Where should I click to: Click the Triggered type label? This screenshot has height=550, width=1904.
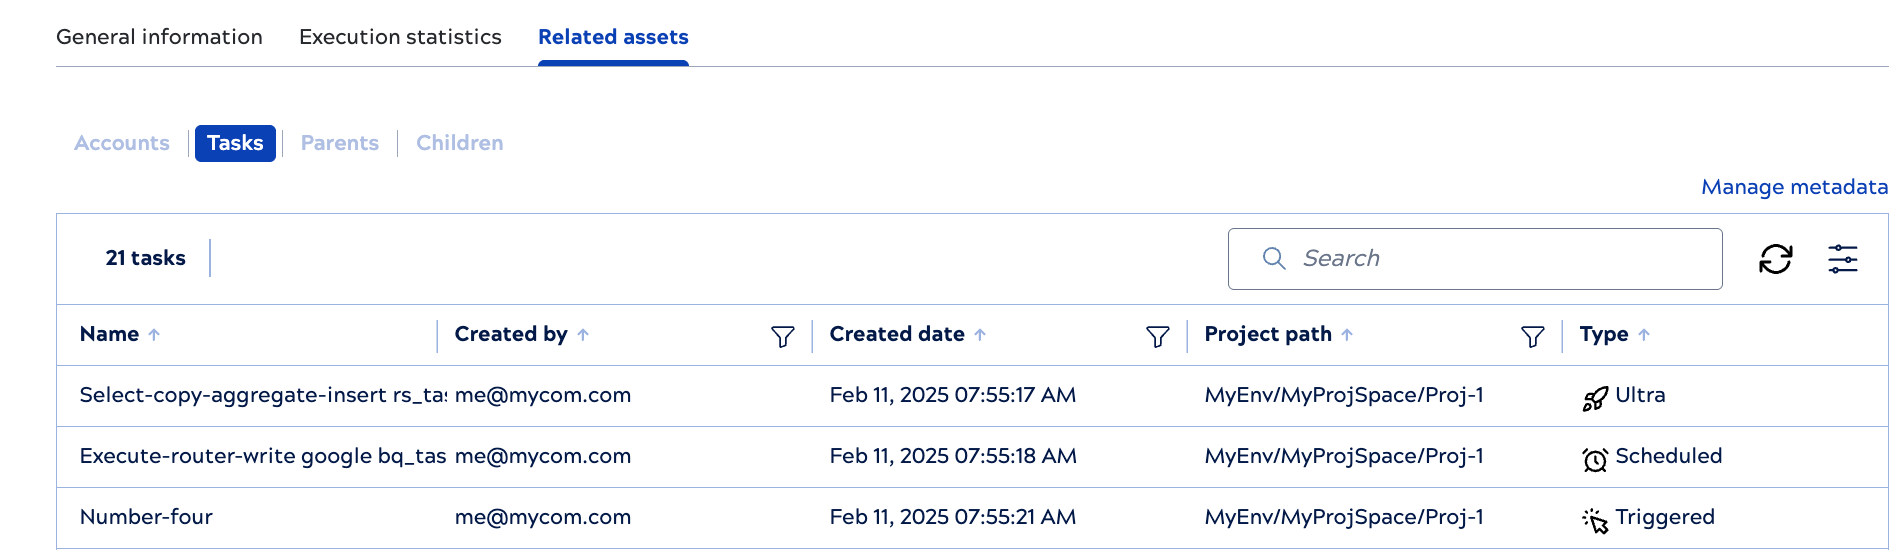click(1665, 517)
